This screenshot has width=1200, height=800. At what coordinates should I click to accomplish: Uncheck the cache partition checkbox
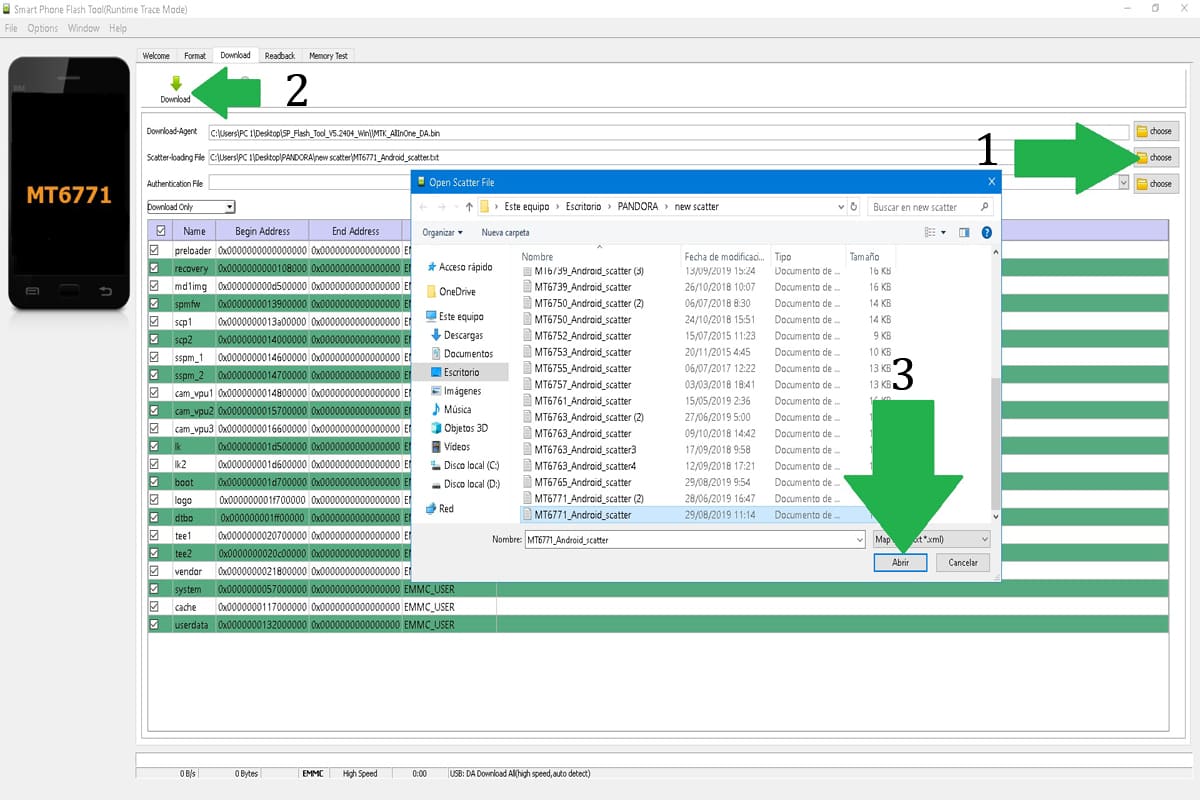155,607
